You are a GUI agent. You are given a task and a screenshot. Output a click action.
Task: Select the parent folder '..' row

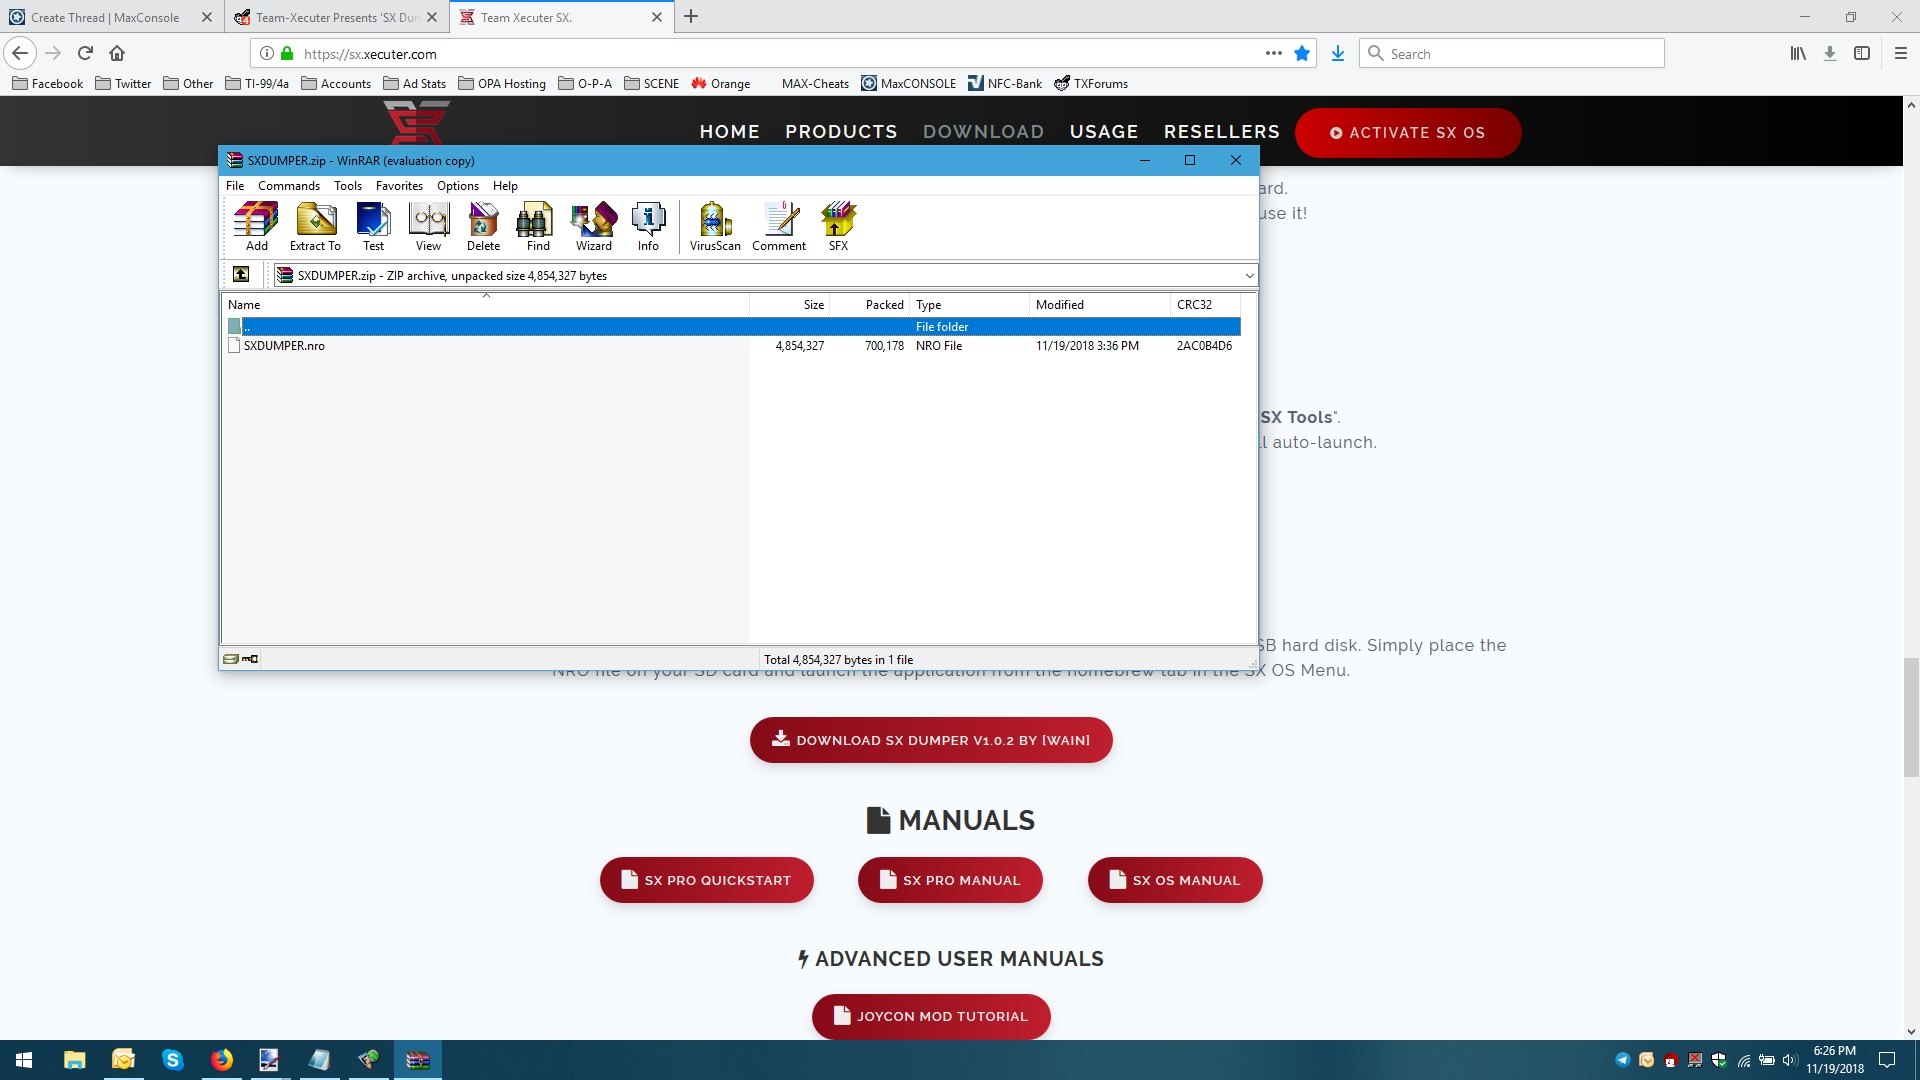click(x=731, y=327)
